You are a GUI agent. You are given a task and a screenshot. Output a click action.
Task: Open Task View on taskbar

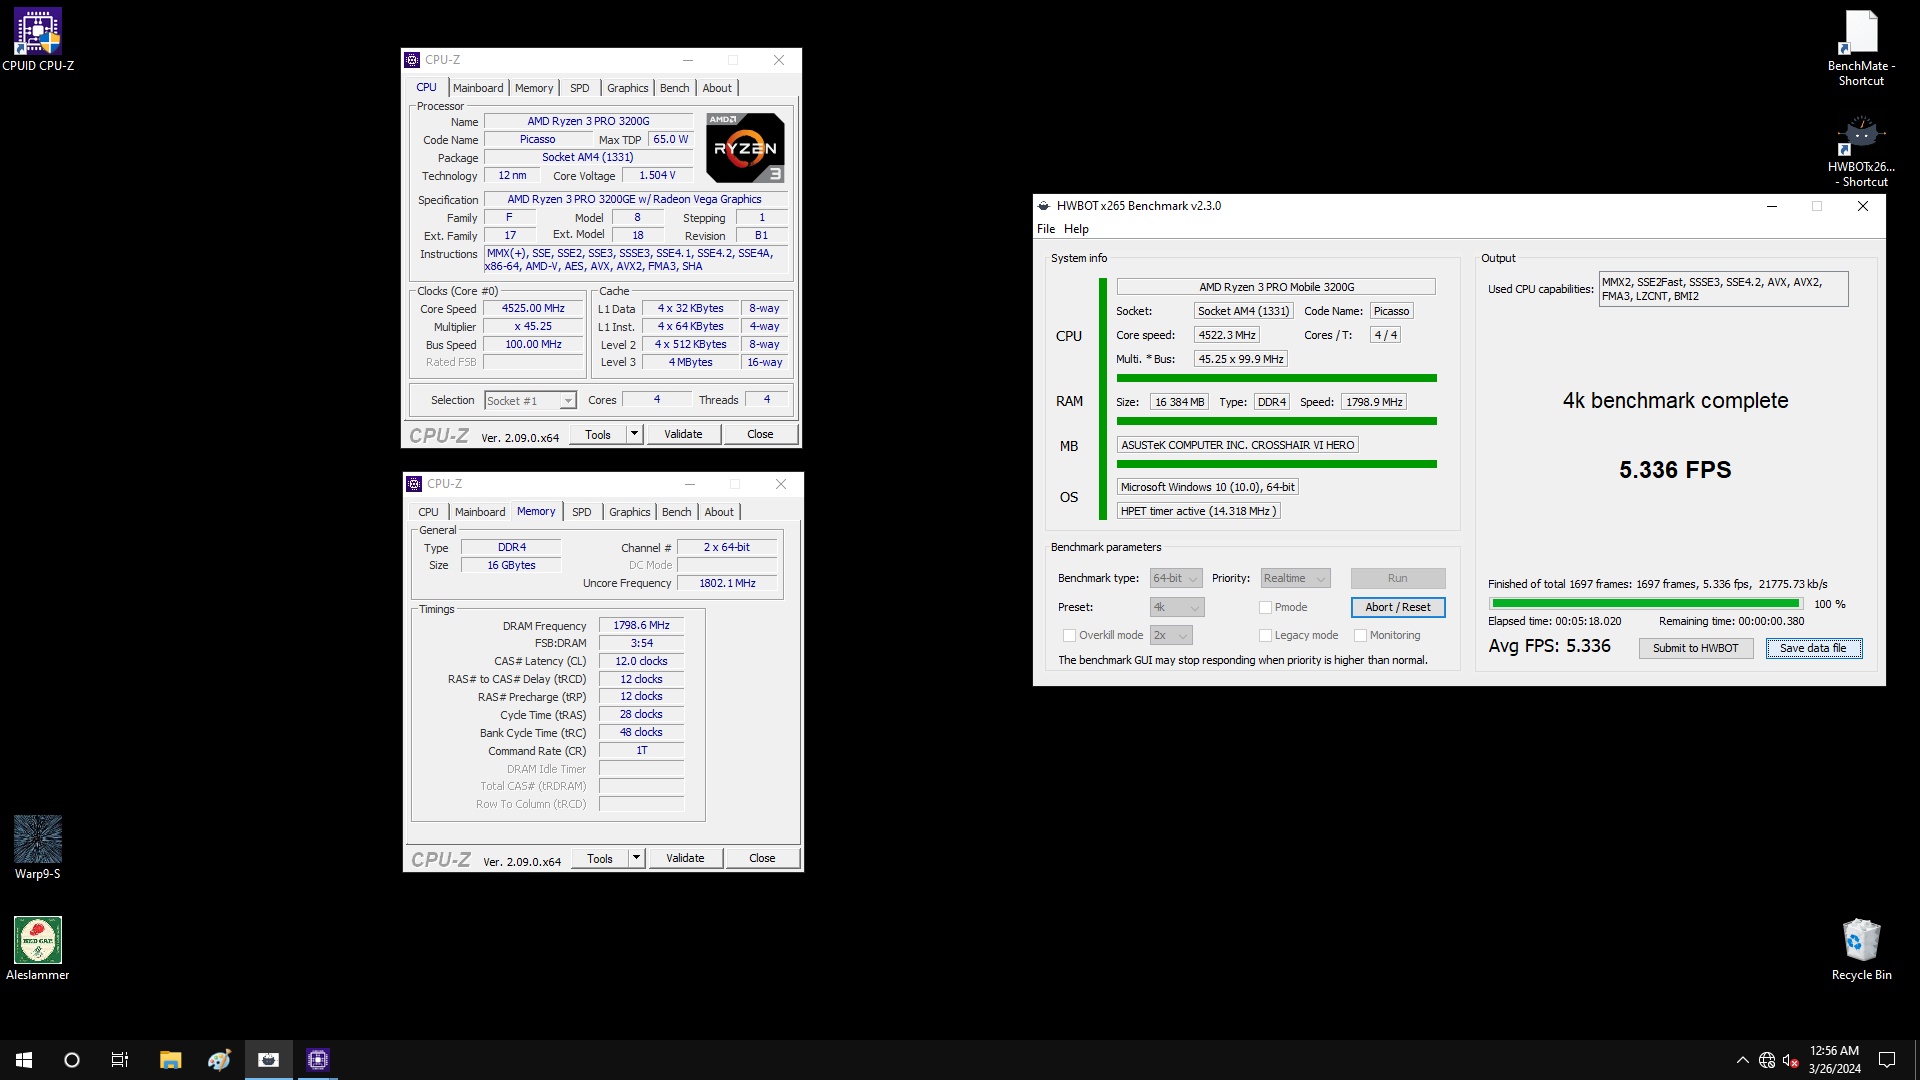120,1060
